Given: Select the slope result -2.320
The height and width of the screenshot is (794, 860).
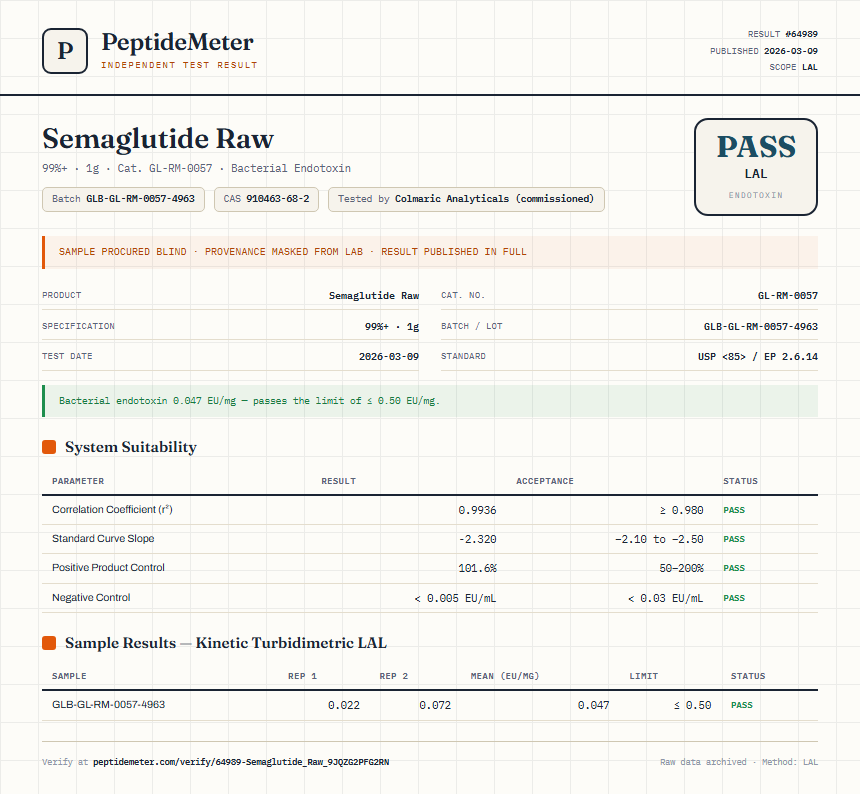Looking at the screenshot, I should point(477,540).
